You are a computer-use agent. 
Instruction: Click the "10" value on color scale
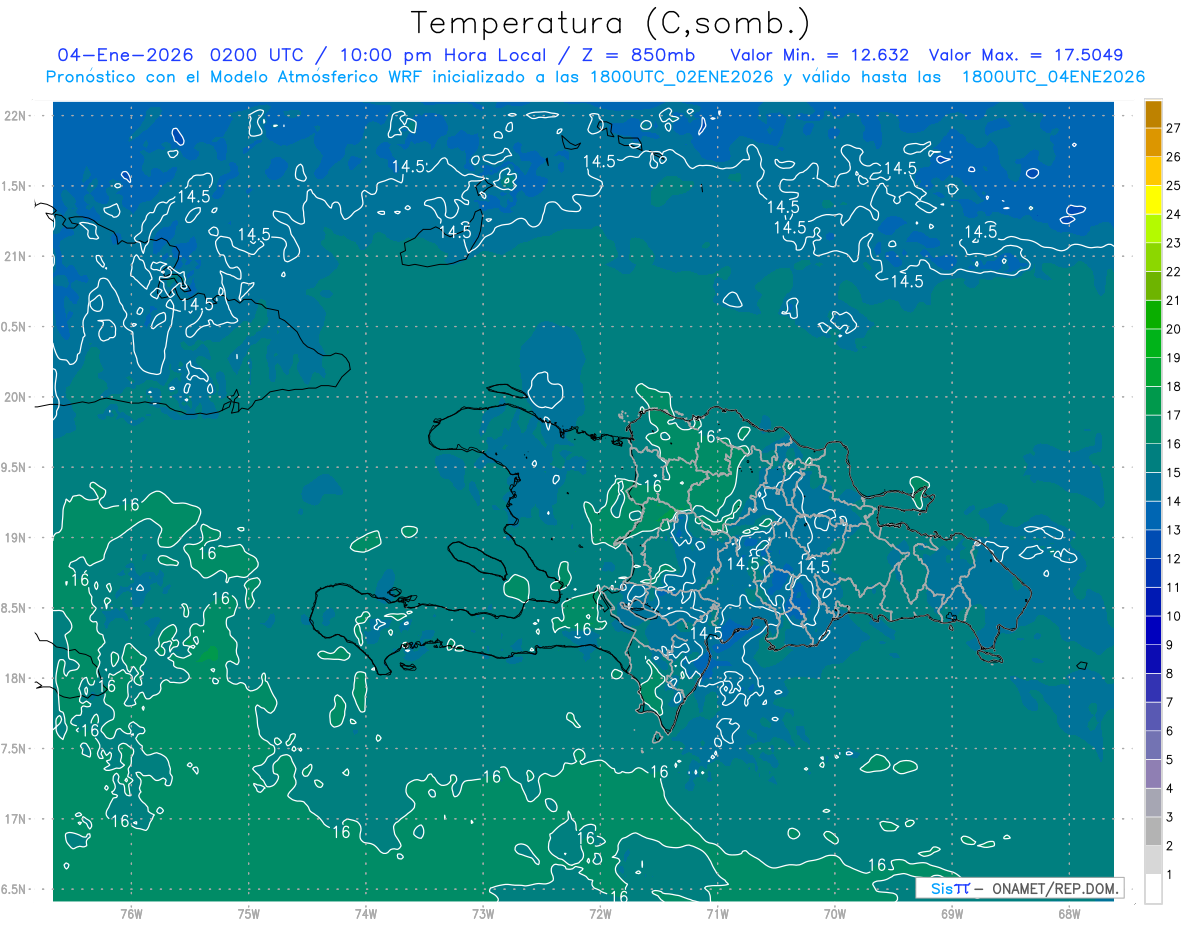(x=1174, y=616)
